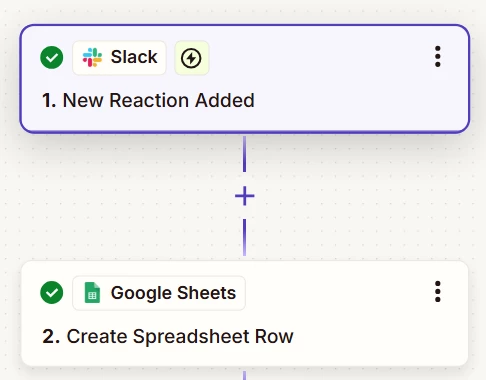Click the connector line above Google Sheets step
Screen dimensions: 486x380
(x=245, y=237)
